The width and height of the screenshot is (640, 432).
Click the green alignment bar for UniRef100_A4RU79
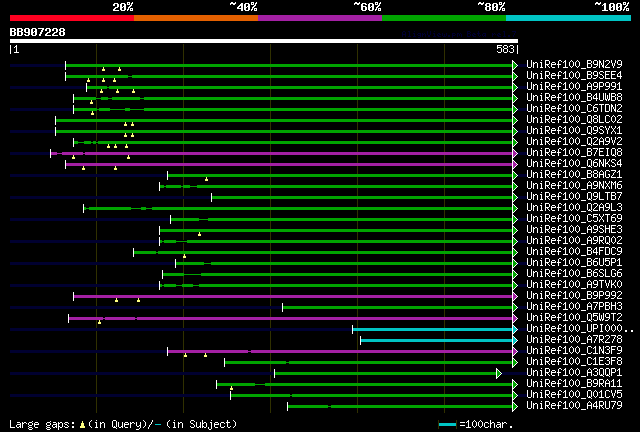400,407
